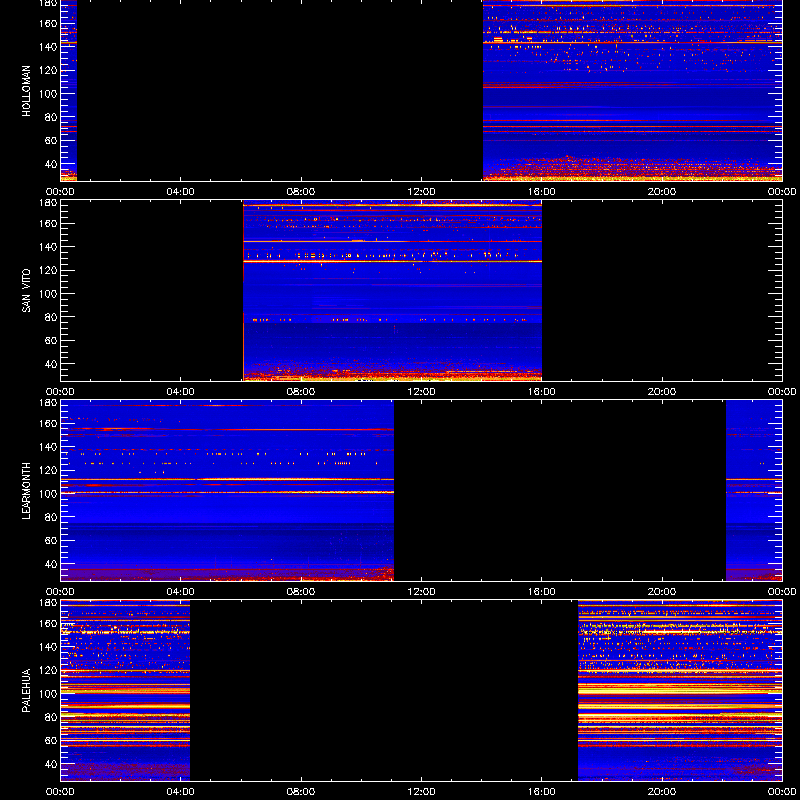Click 08:00 time label under Holloman panel
This screenshot has width=800, height=800.
click(301, 192)
